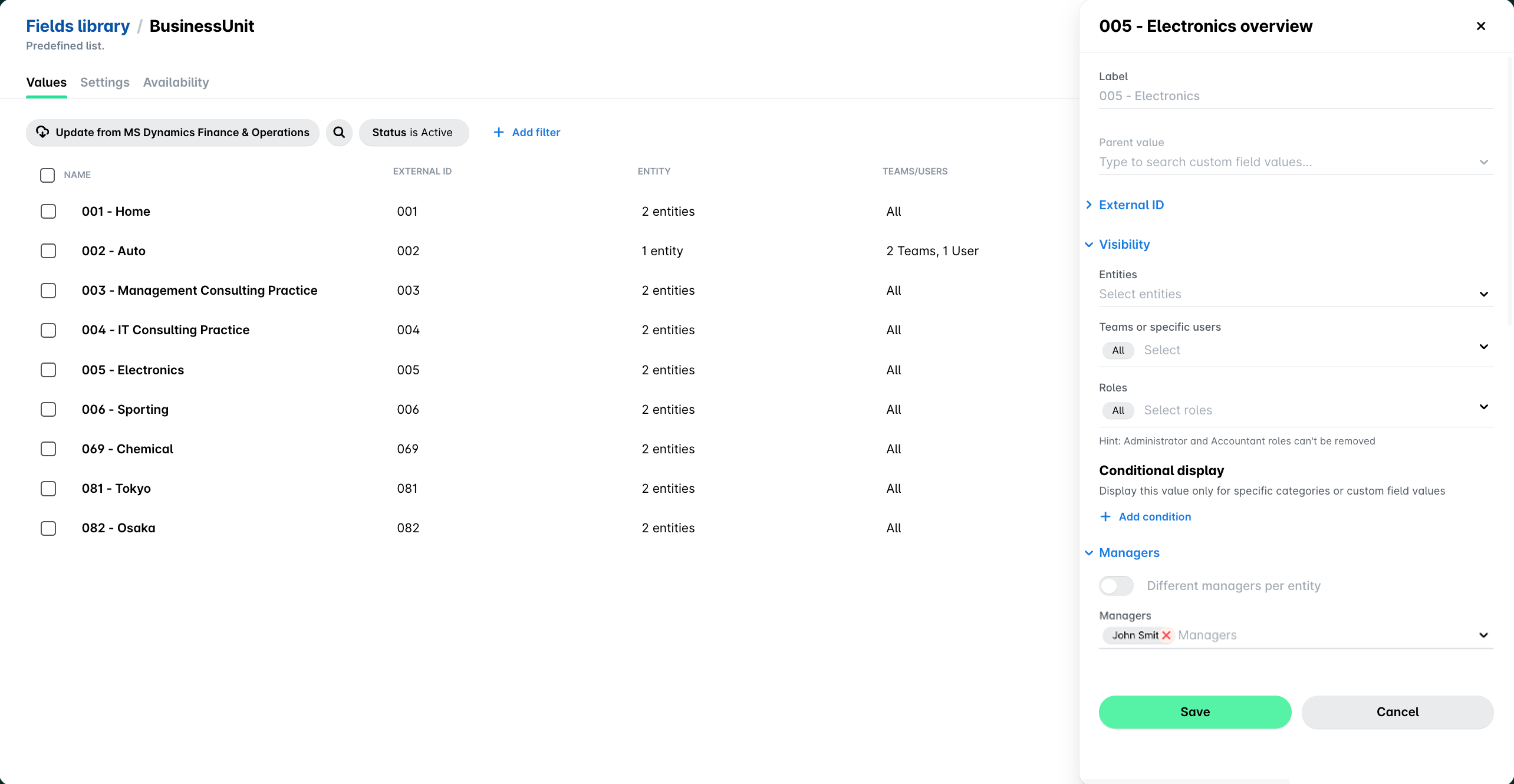Tick the 005 - Electronics row checkbox
This screenshot has width=1514, height=784.
pyautogui.click(x=48, y=370)
